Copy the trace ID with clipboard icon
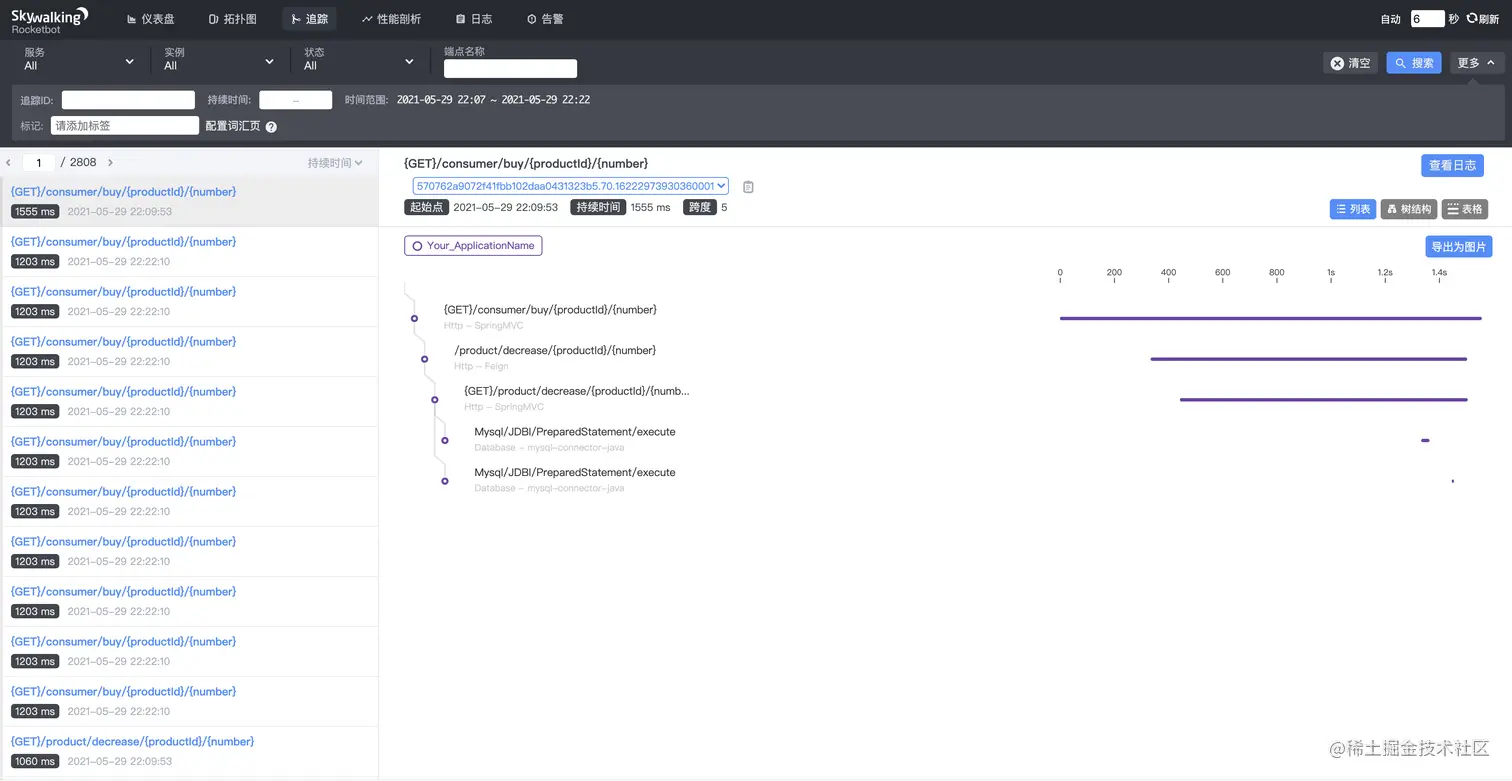The width and height of the screenshot is (1512, 781). pos(748,187)
